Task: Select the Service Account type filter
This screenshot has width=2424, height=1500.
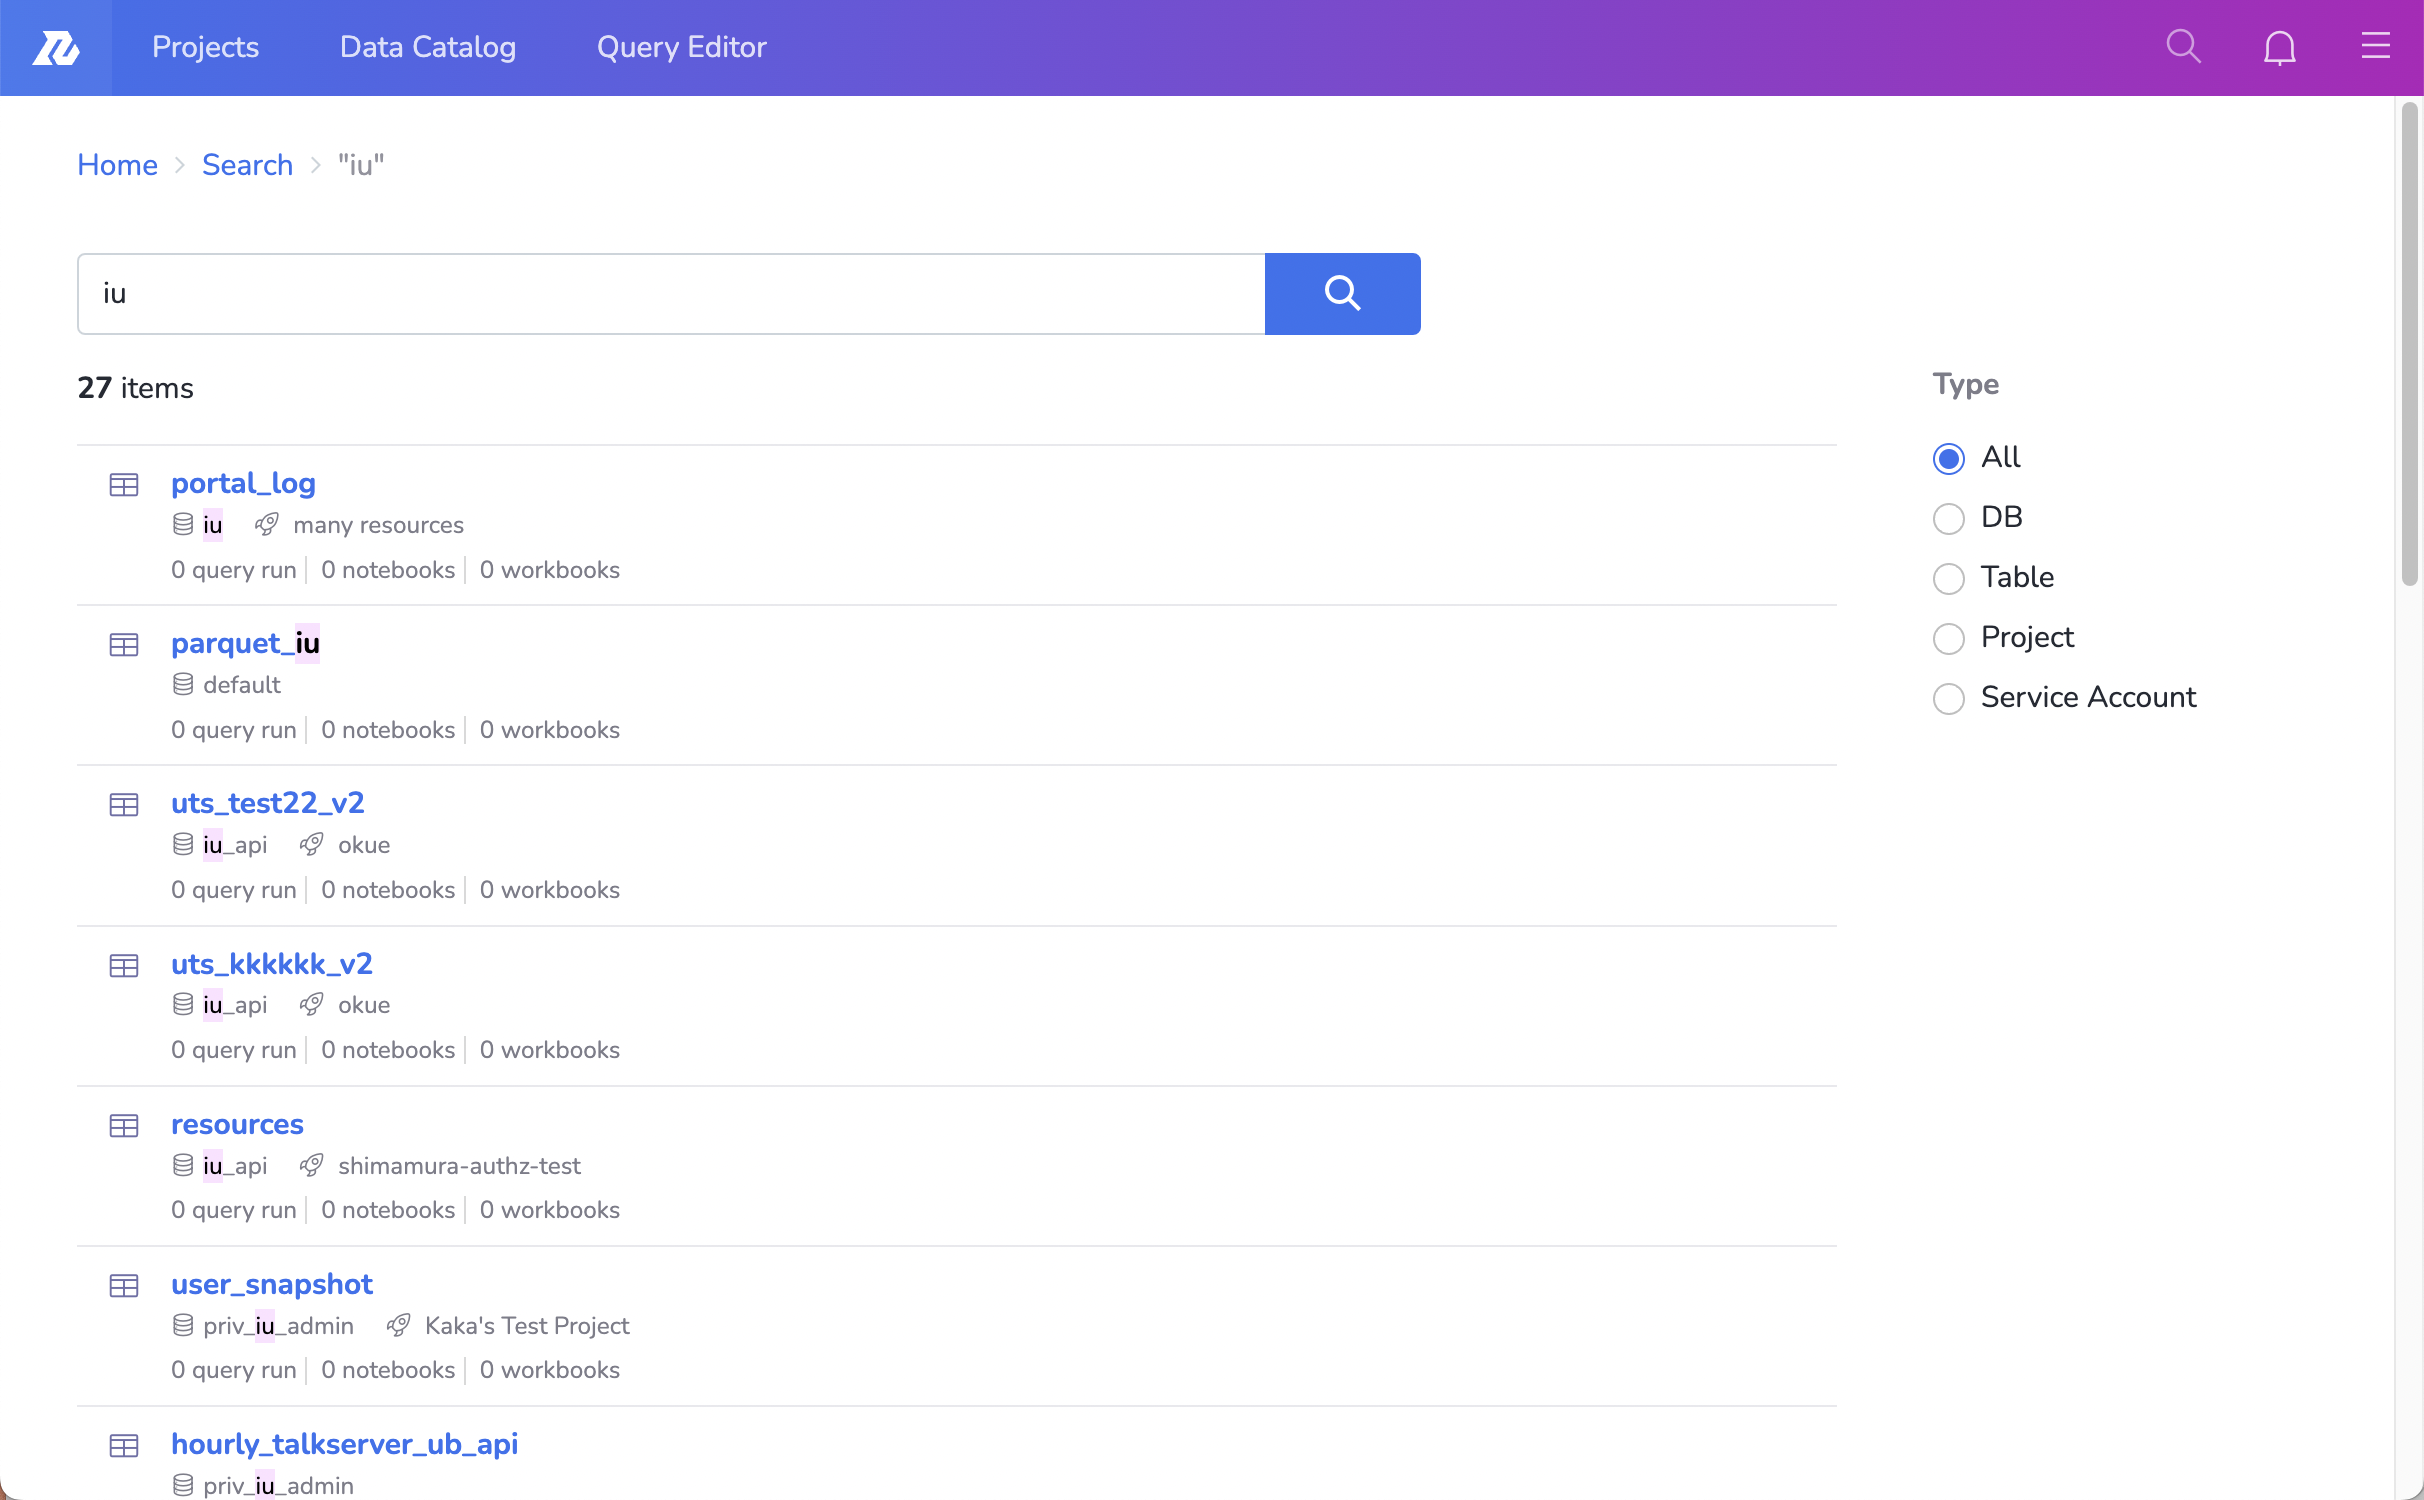Action: pyautogui.click(x=1948, y=698)
